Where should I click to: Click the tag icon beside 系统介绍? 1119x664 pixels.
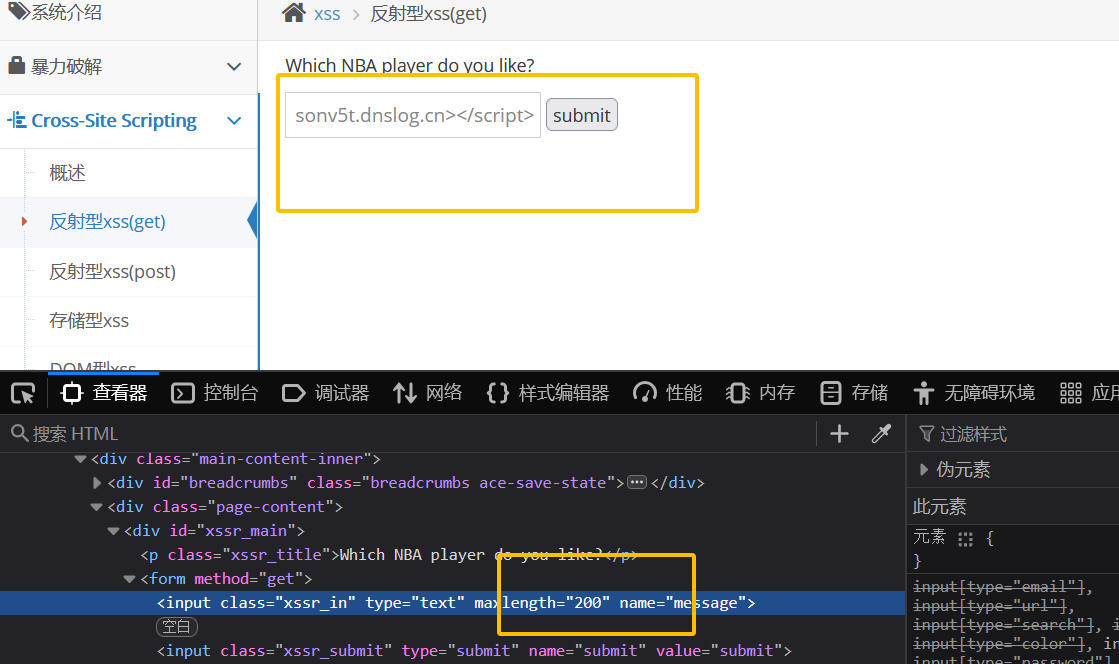click(19, 11)
